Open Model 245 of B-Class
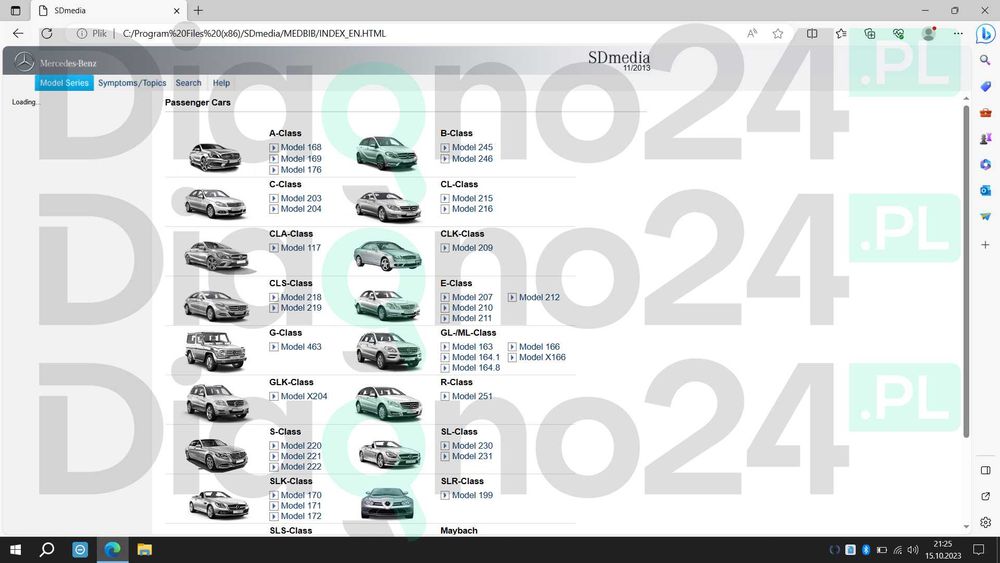Screen dimensions: 1000x563 tap(473, 147)
